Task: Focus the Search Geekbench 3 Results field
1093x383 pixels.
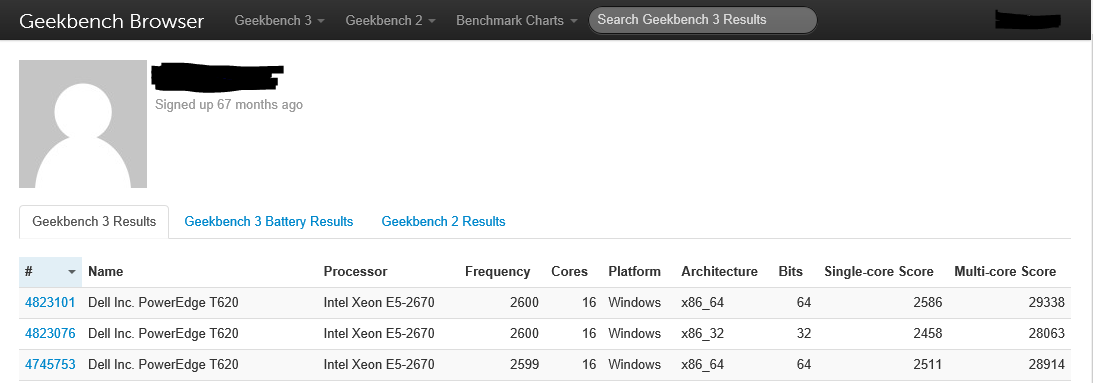Action: coord(703,20)
